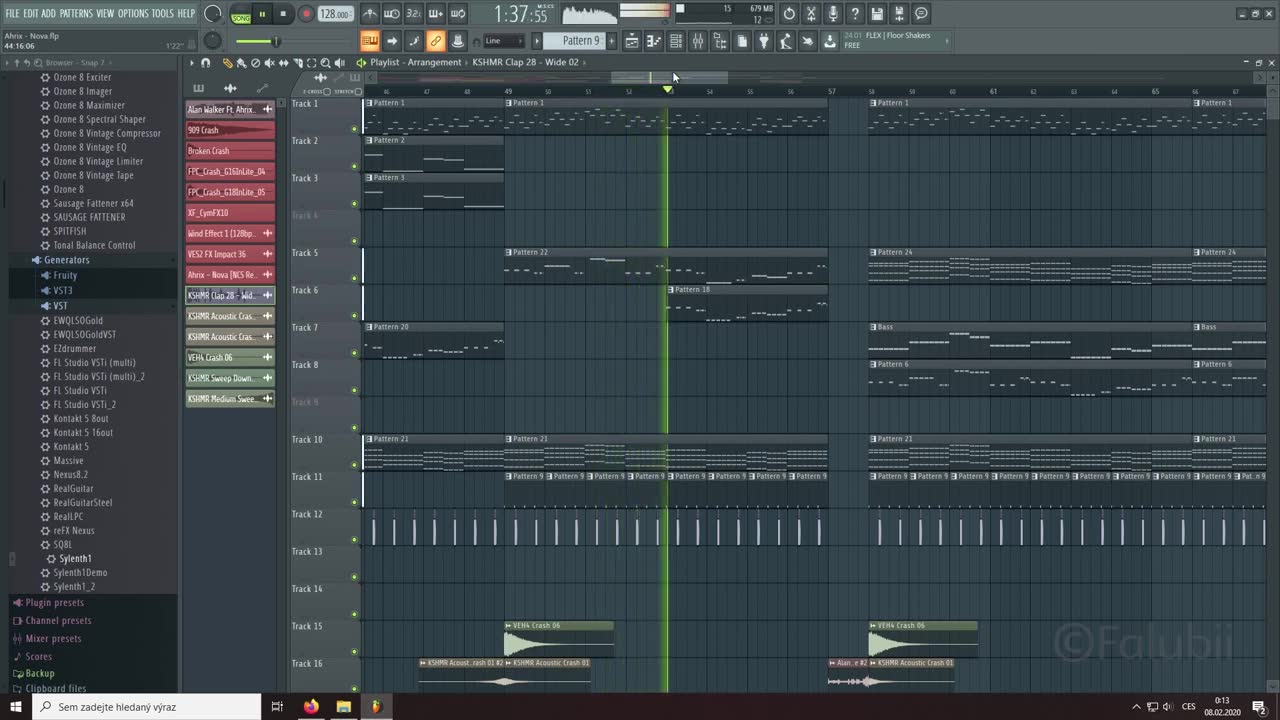Open the channel rack
Image resolution: width=1280 pixels, height=720 pixels.
[676, 41]
